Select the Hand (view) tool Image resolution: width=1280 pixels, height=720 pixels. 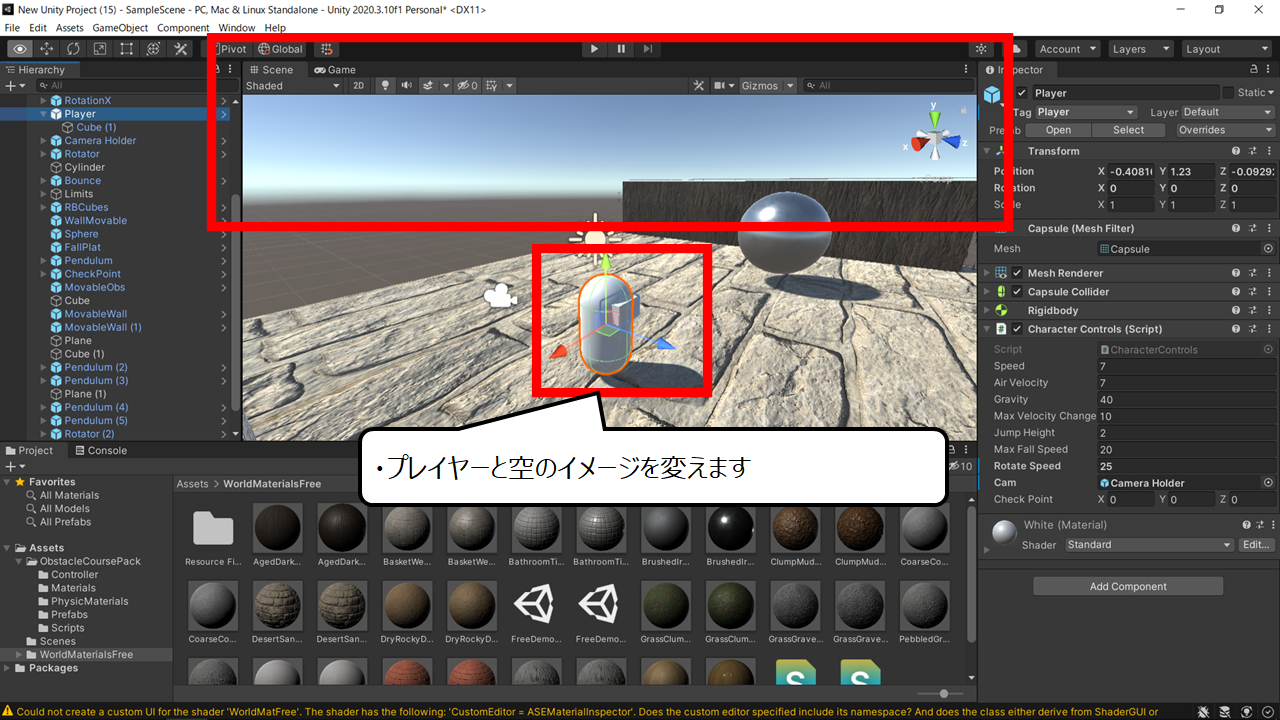pos(20,49)
